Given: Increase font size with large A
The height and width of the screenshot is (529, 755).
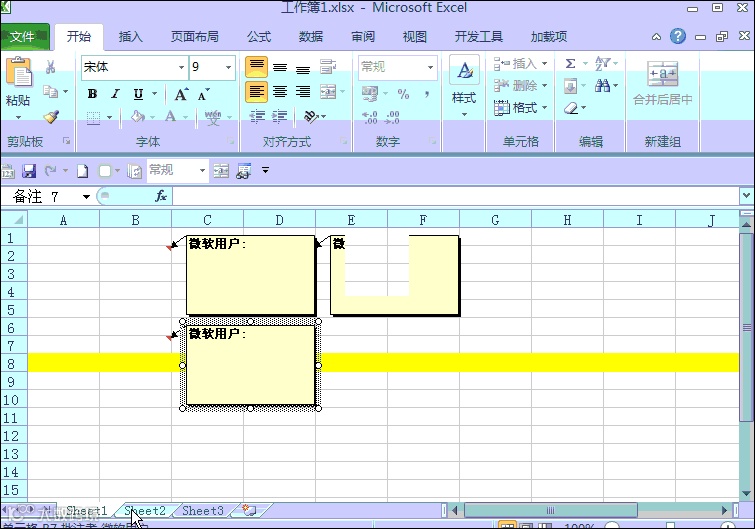Looking at the screenshot, I should [x=181, y=94].
